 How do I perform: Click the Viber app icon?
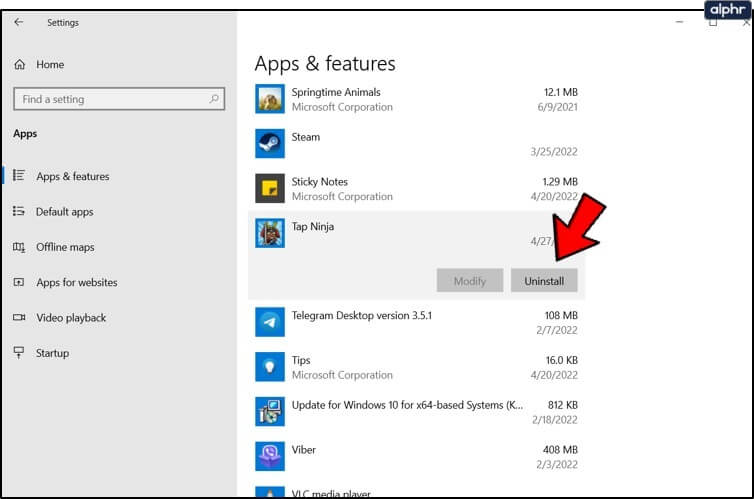pos(270,456)
